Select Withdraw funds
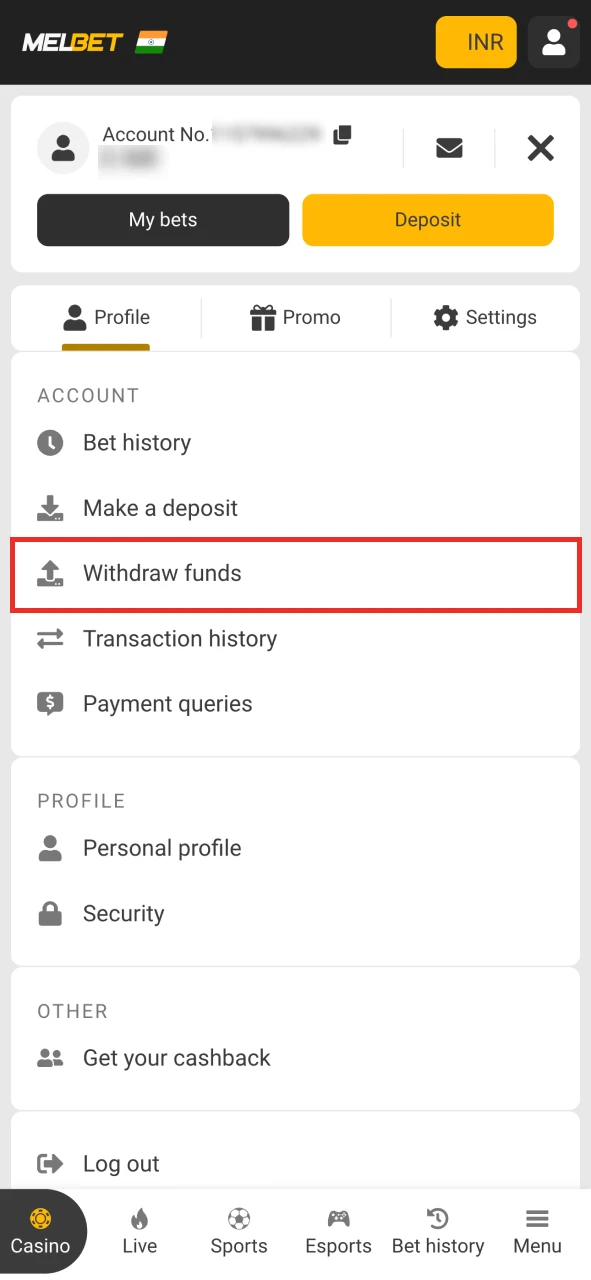This screenshot has height=1280, width=591. click(x=162, y=574)
